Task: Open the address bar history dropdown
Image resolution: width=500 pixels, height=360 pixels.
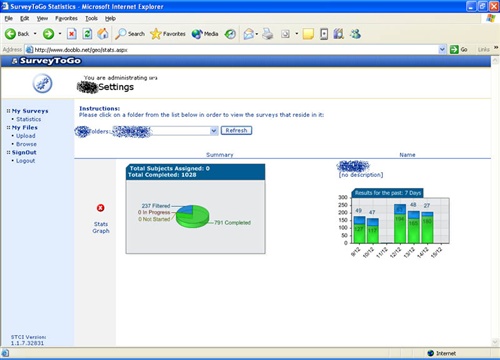Action: point(442,50)
